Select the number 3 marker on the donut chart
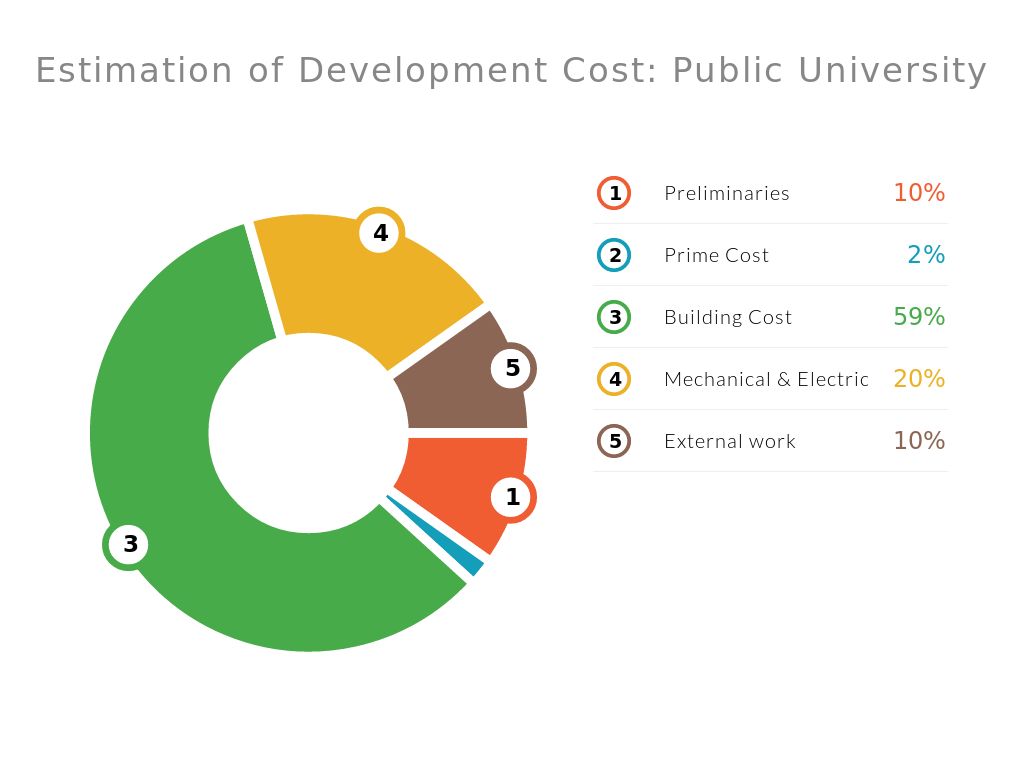This screenshot has width=1024, height=768. 129,545
